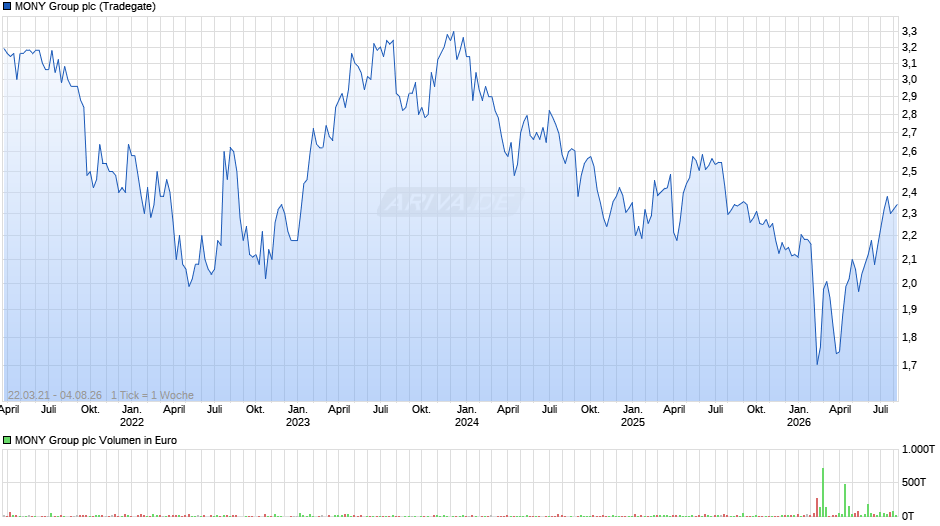Click the green volume legend square

click(x=7, y=440)
